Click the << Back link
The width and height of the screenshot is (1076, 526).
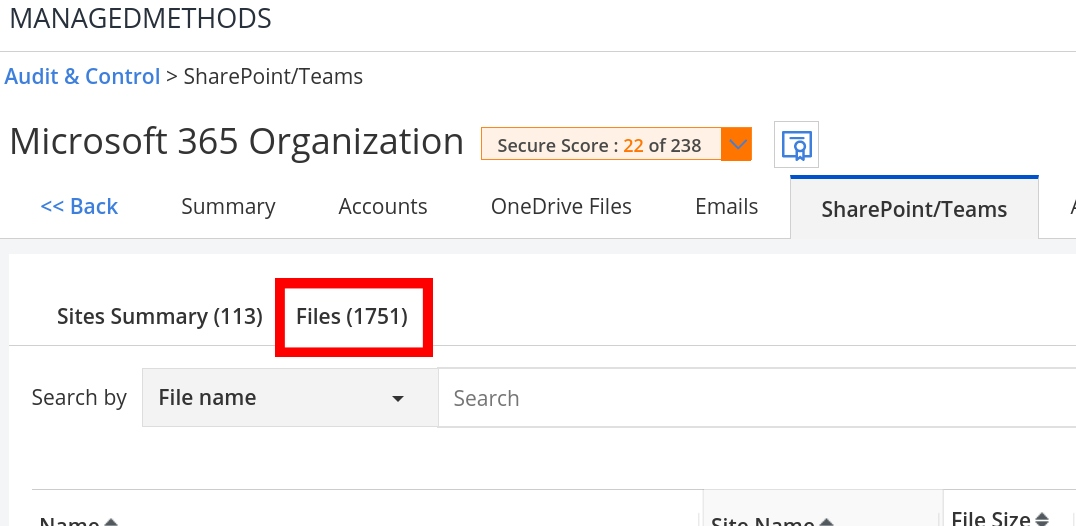pyautogui.click(x=79, y=207)
